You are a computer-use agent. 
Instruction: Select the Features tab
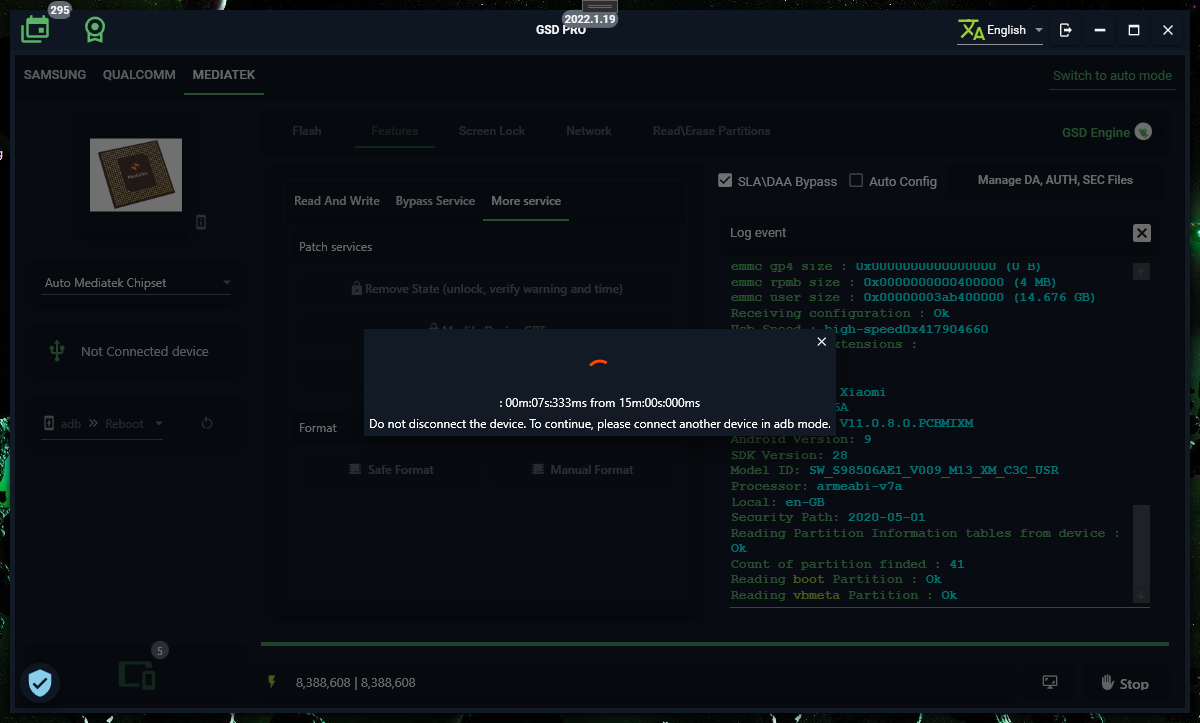[395, 131]
